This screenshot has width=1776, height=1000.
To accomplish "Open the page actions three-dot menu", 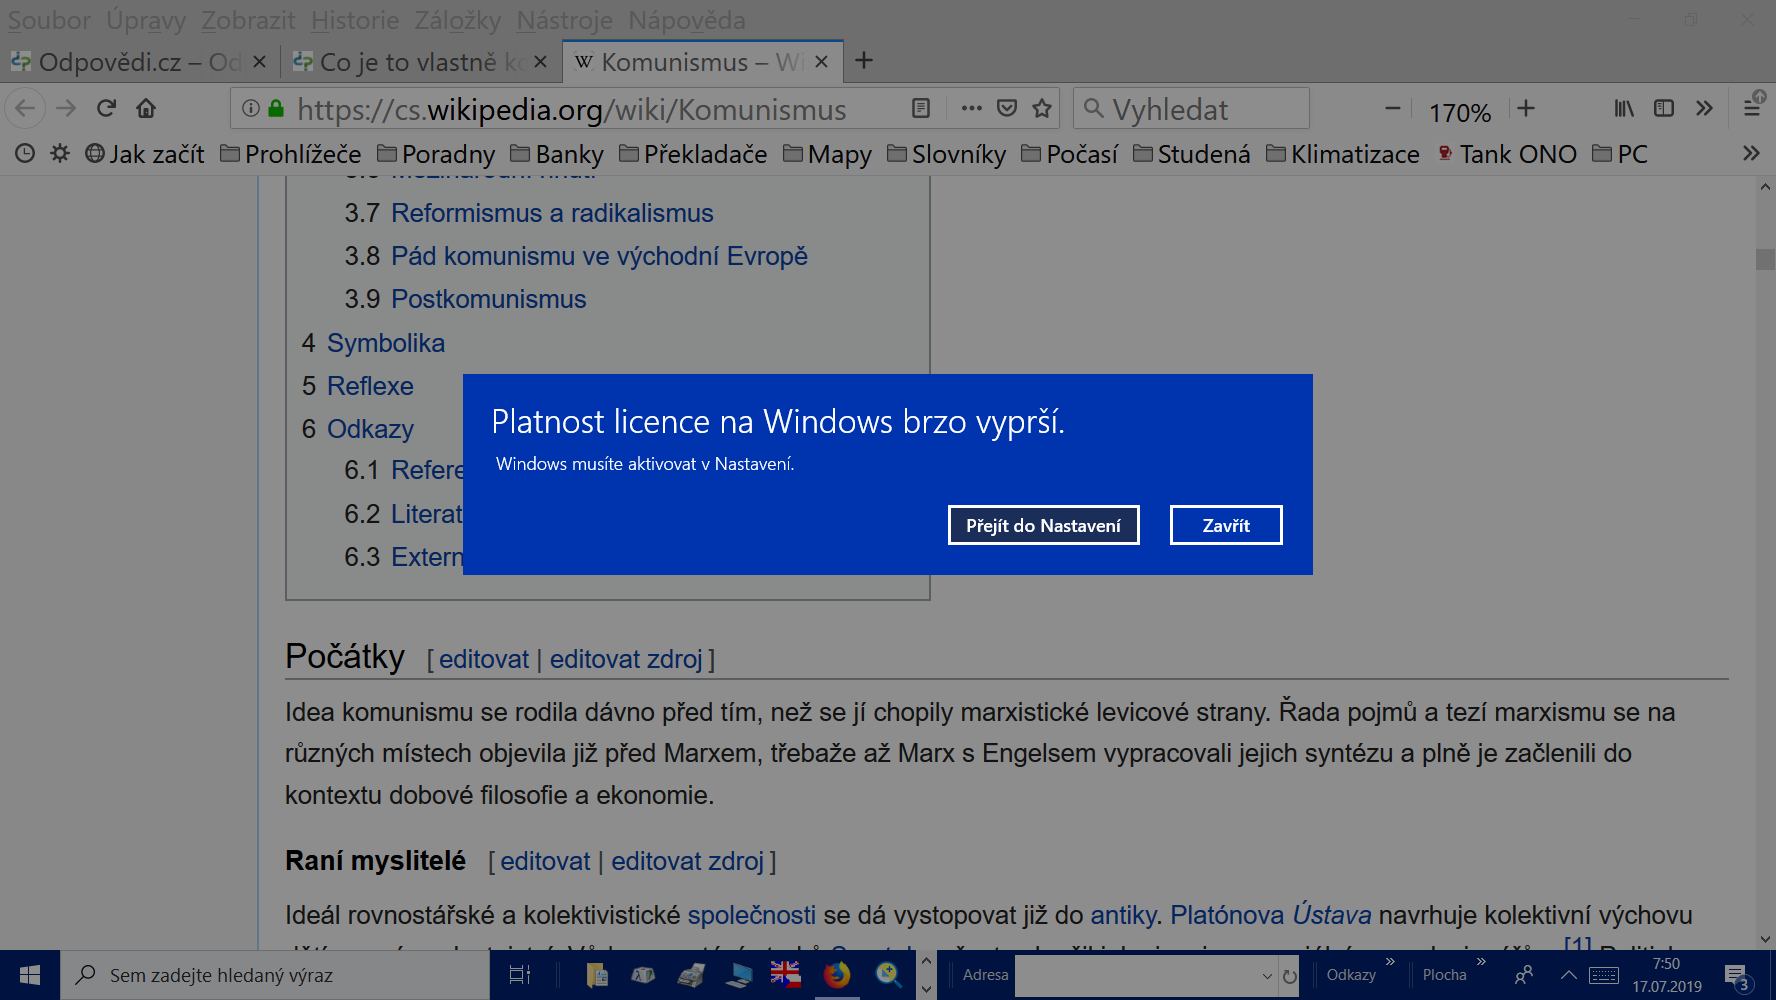I will 970,108.
